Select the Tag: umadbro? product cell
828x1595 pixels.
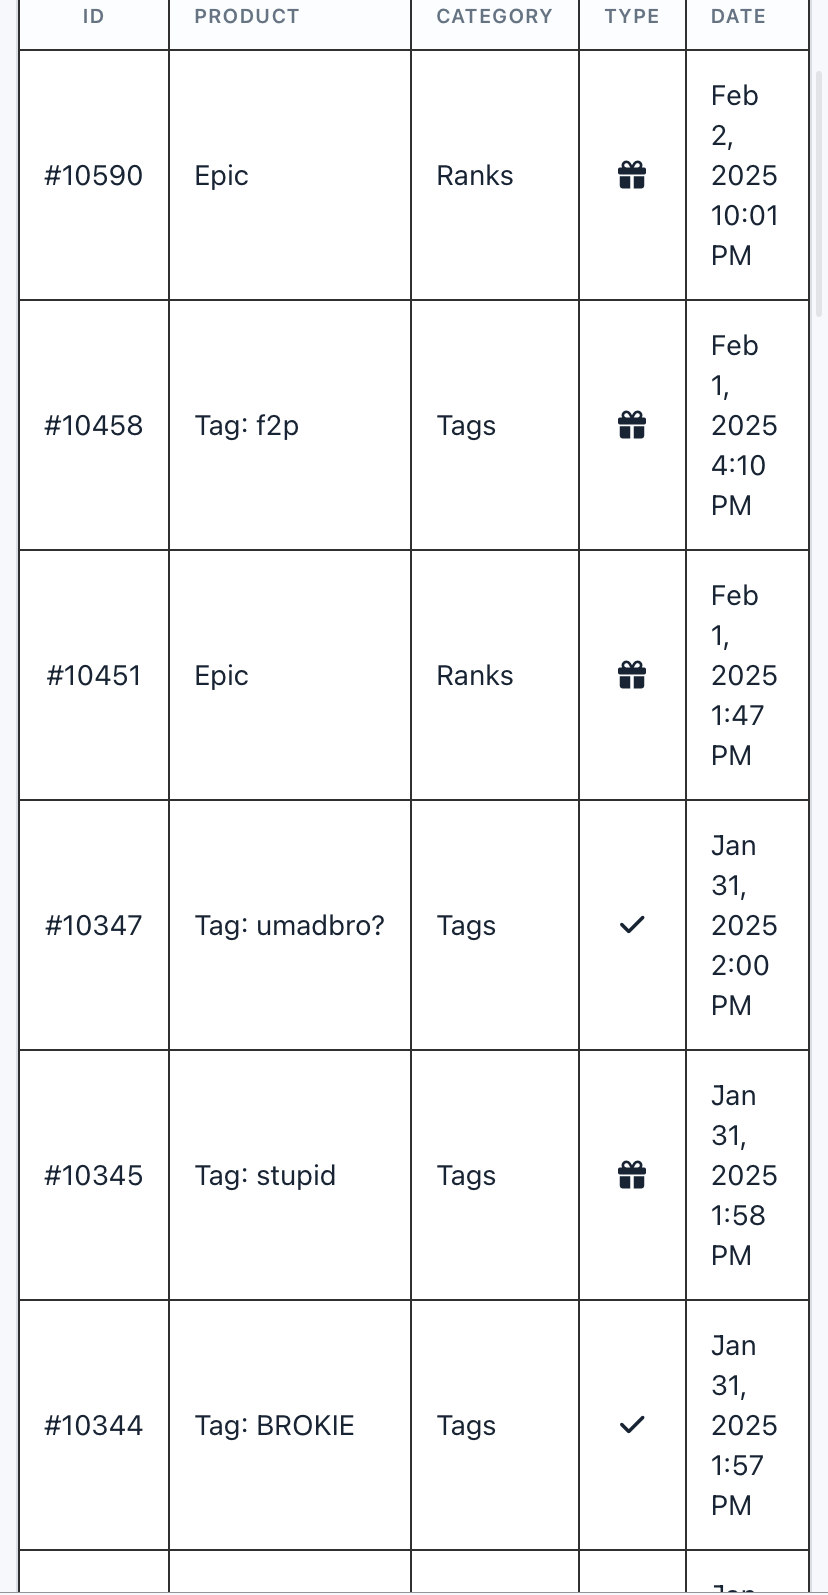[x=290, y=926]
